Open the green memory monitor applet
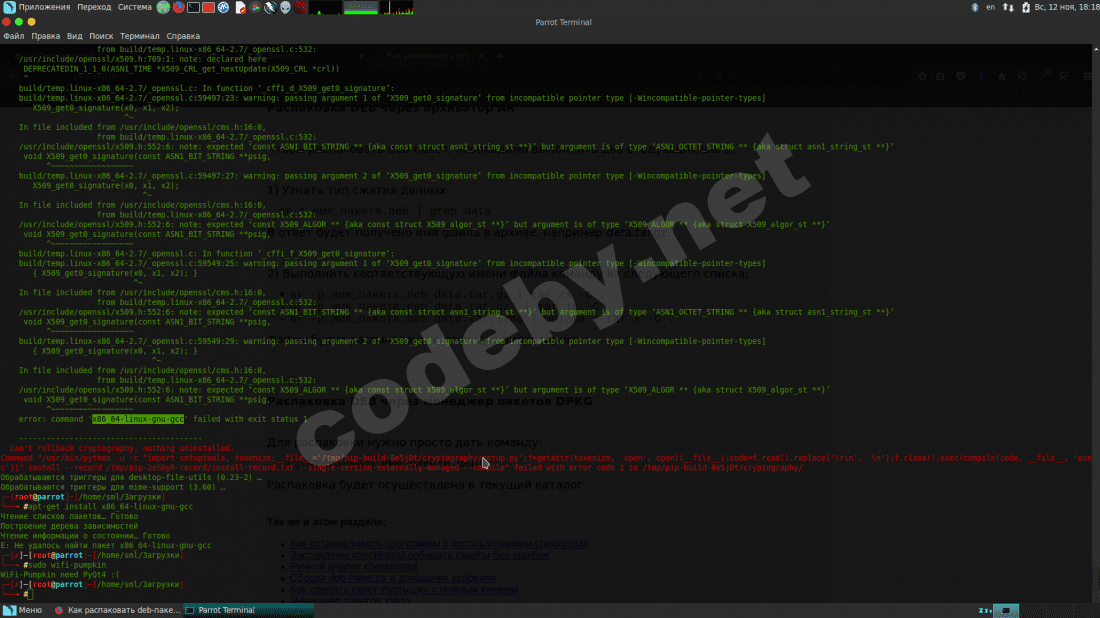The image size is (1100, 618). [x=361, y=8]
